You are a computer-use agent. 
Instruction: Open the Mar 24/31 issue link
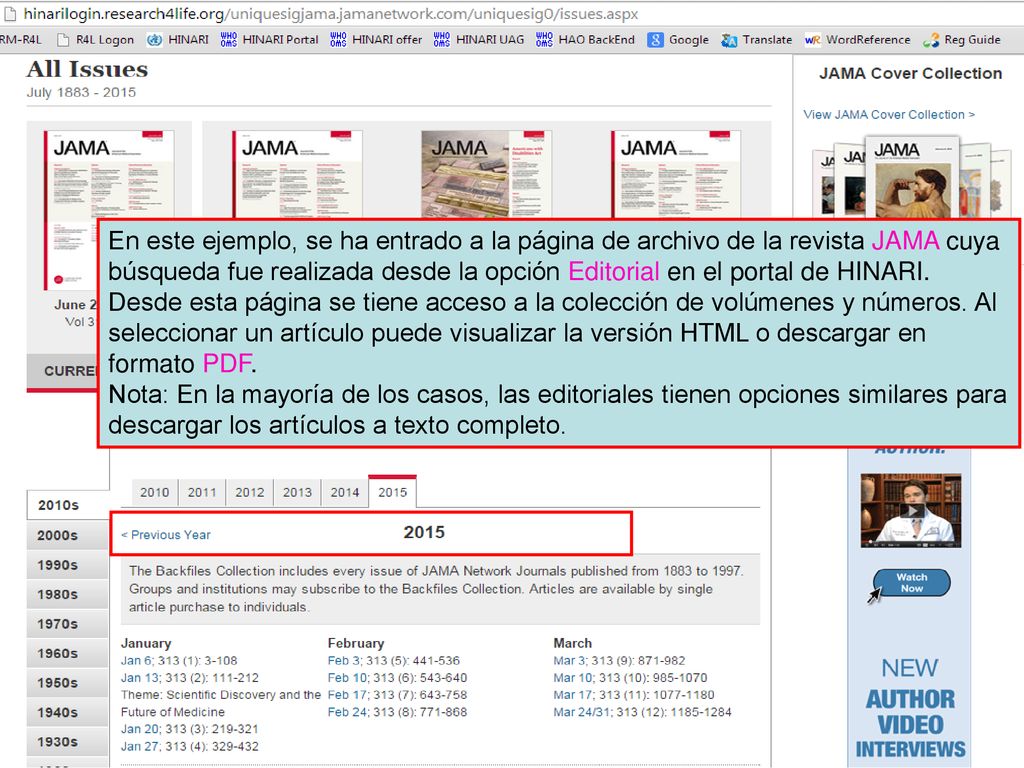point(582,712)
